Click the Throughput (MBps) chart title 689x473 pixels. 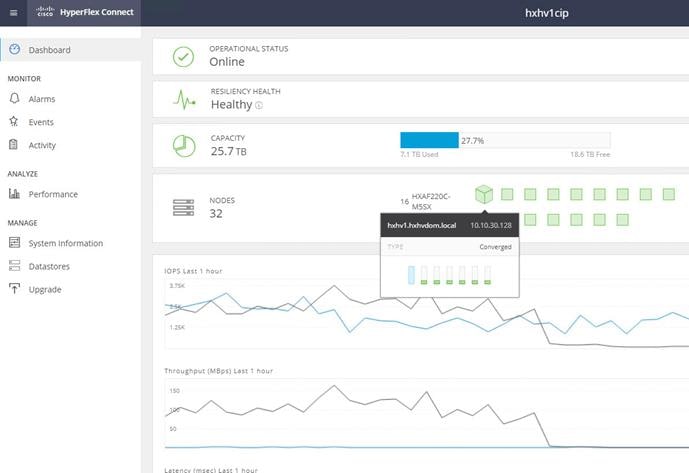[218, 371]
